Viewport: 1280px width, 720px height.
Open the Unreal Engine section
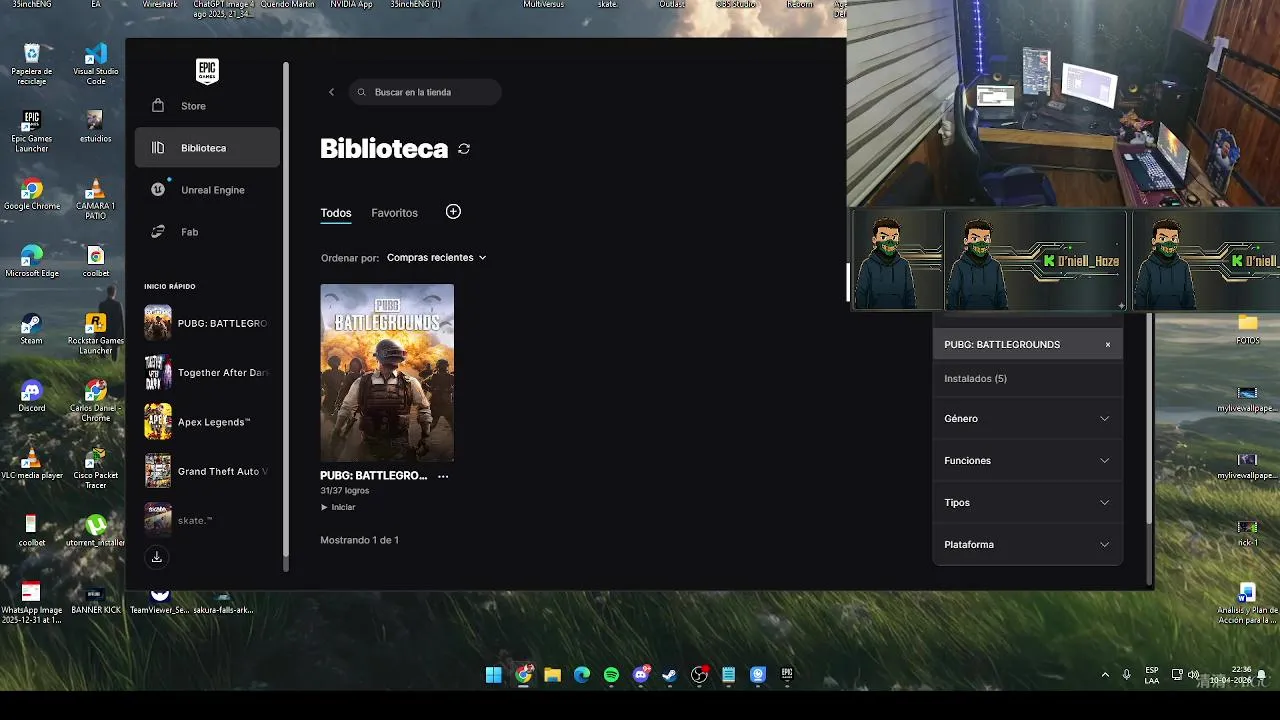click(x=207, y=190)
